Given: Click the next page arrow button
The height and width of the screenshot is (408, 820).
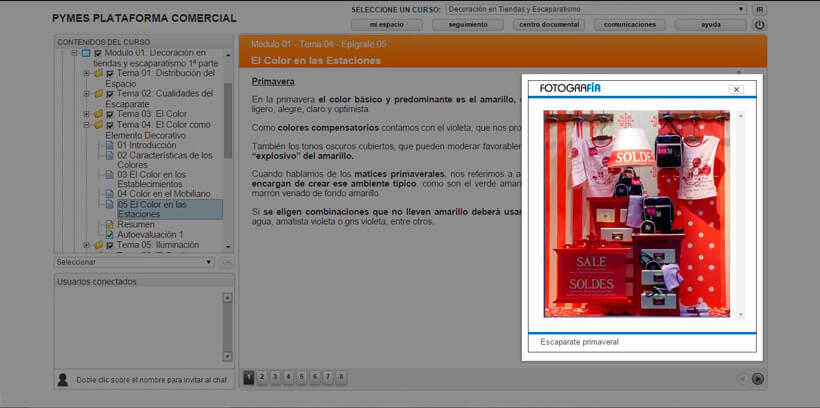Looking at the screenshot, I should pos(757,379).
